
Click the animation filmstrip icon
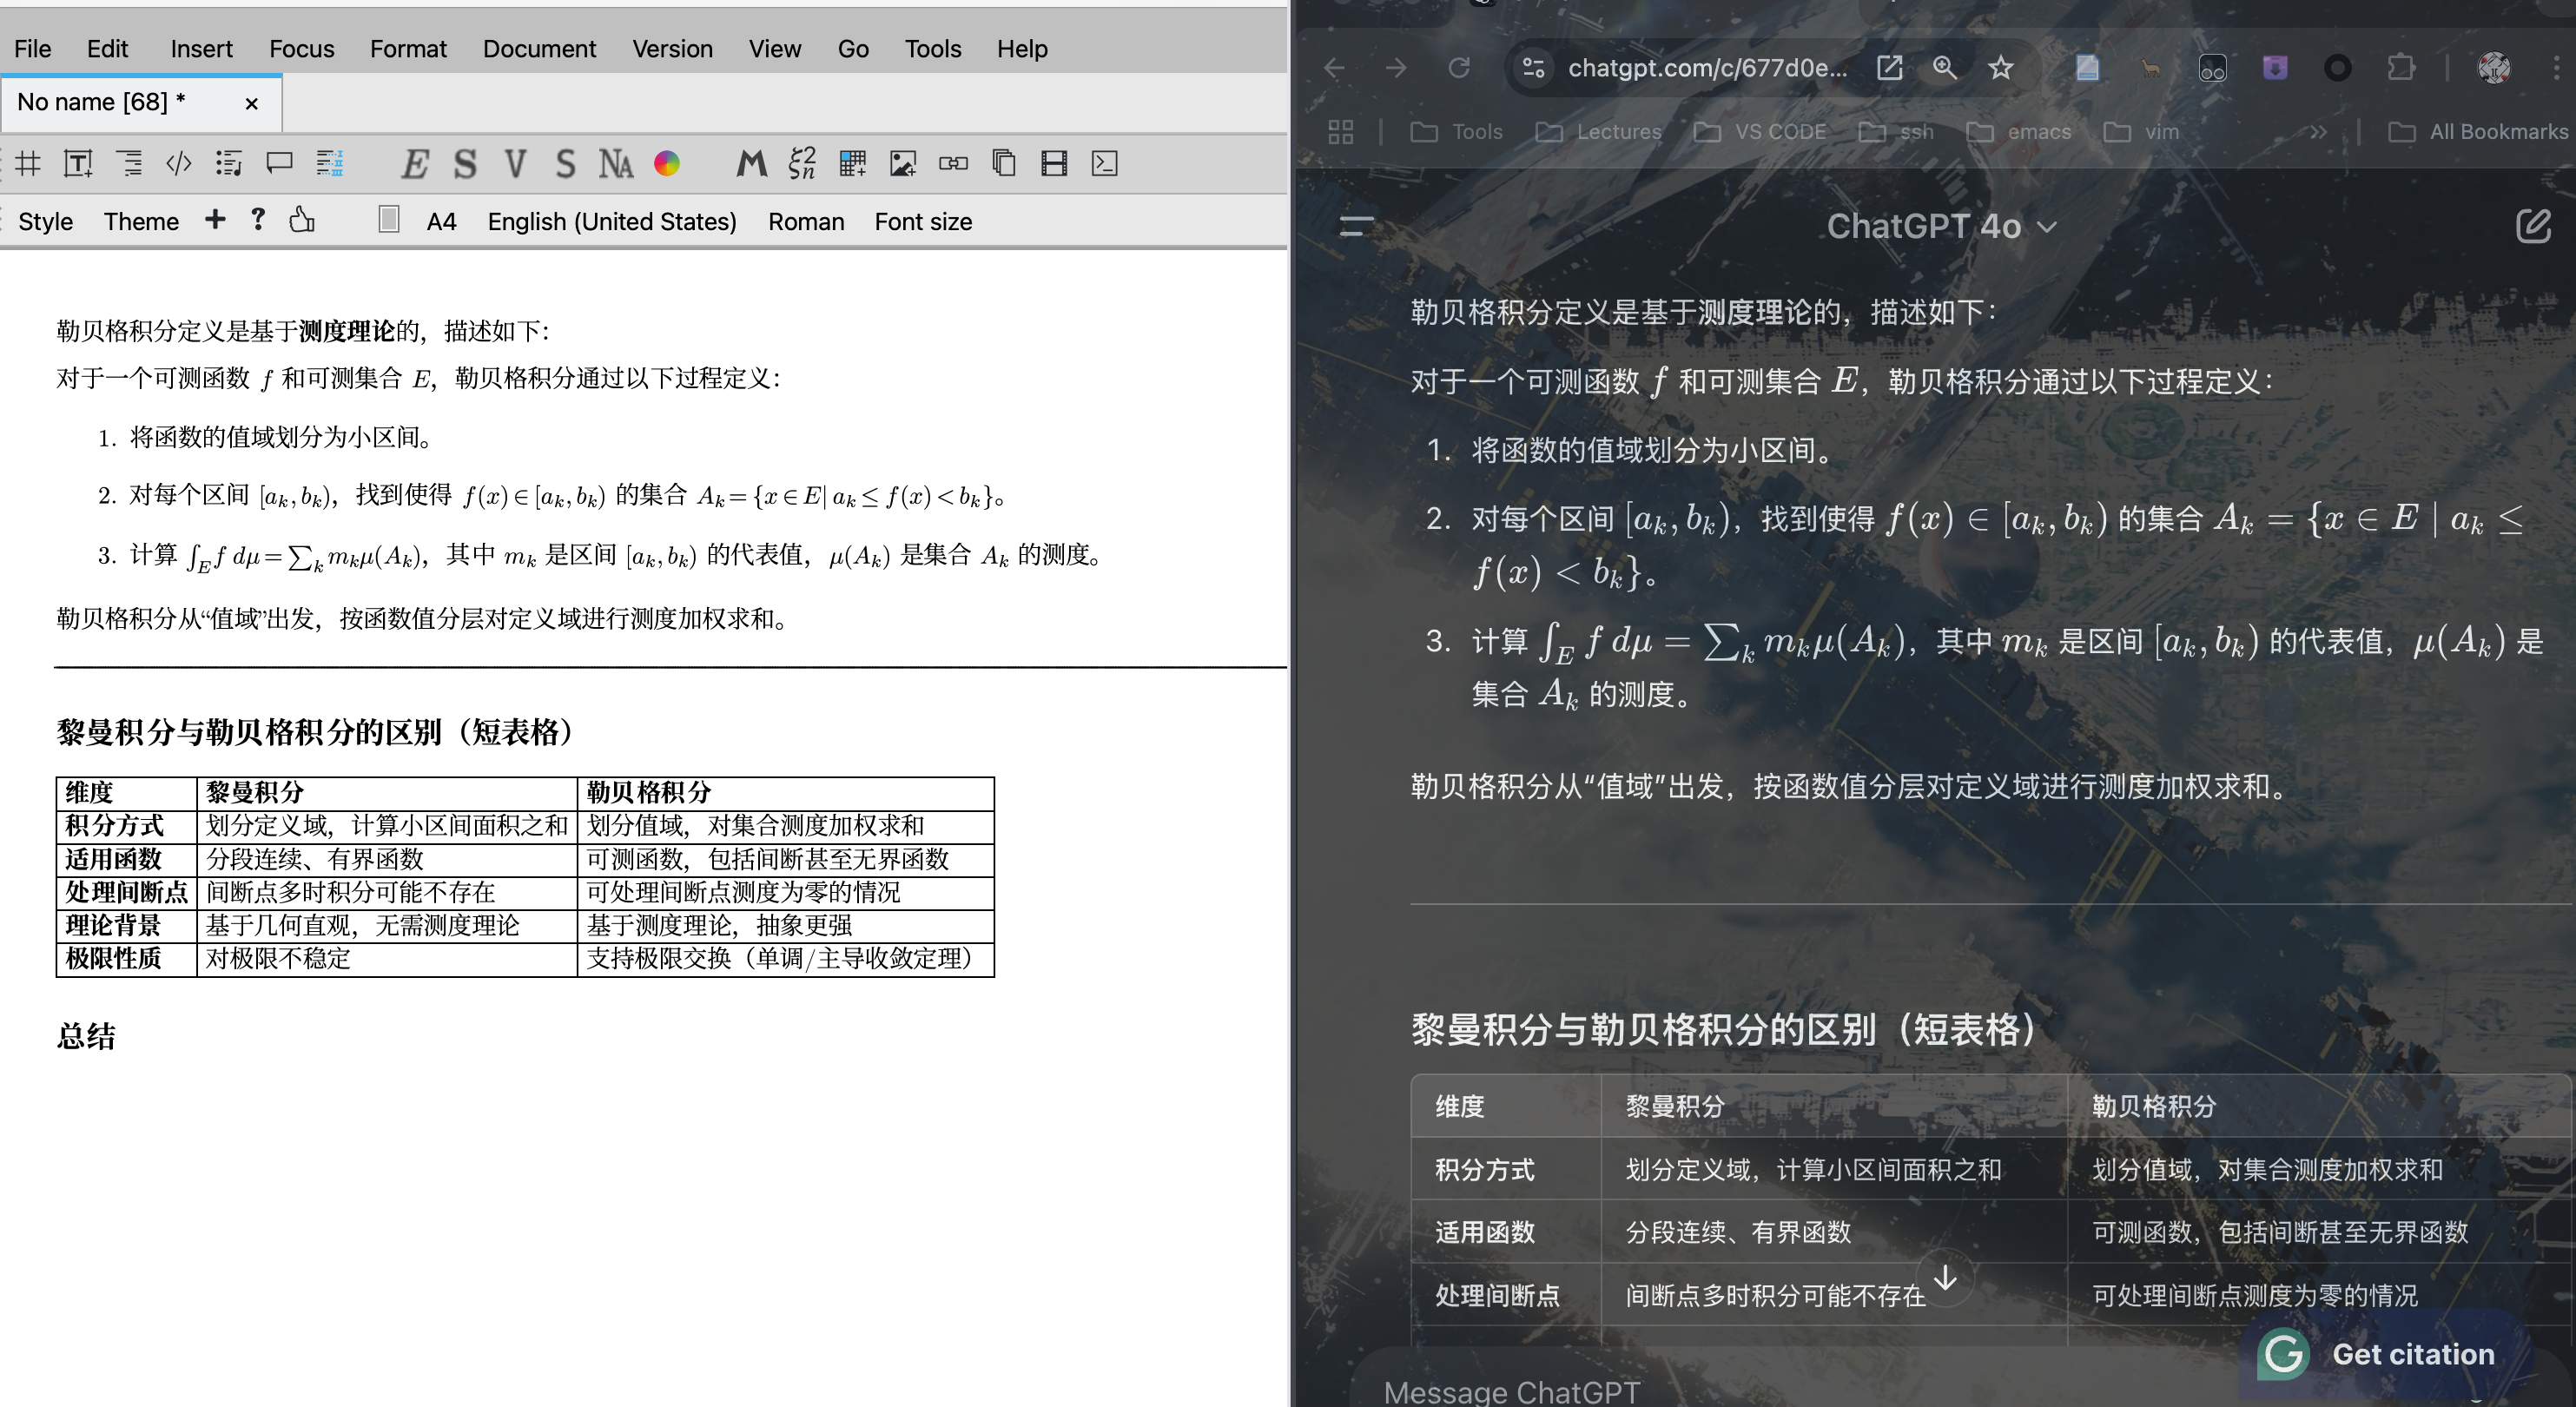1054,164
